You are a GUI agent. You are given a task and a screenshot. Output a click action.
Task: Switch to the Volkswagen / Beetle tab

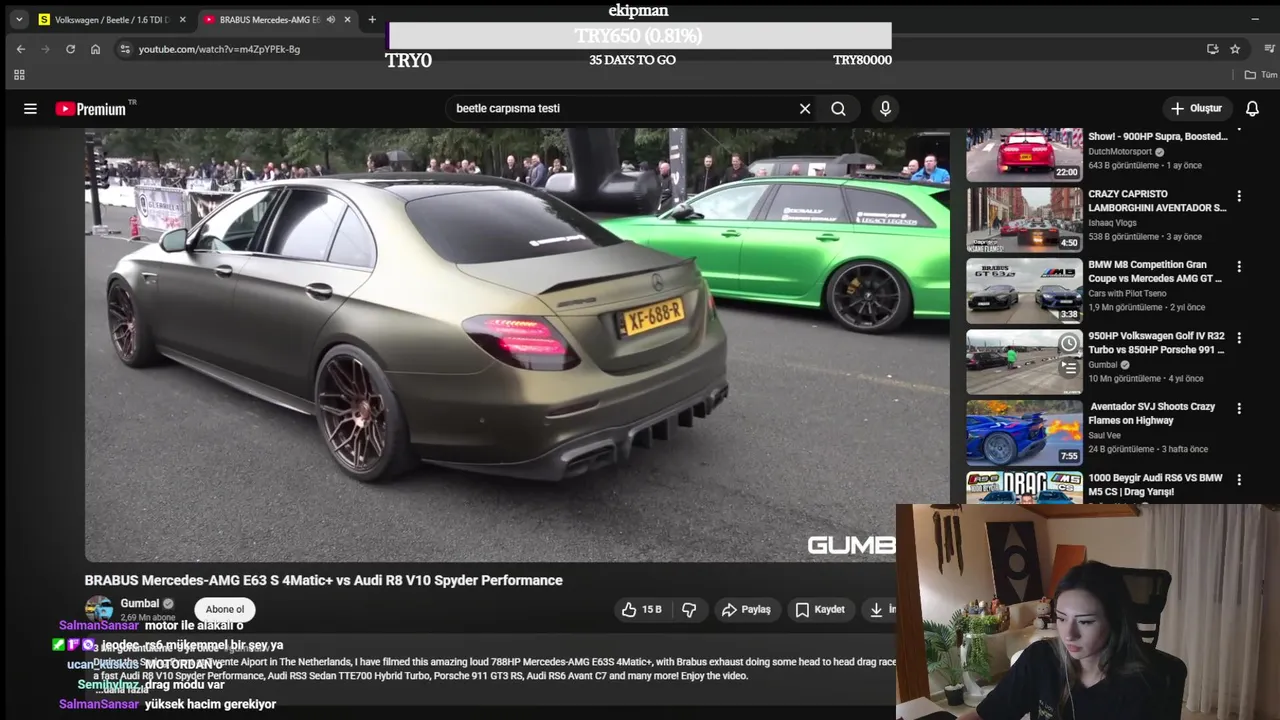click(x=112, y=19)
